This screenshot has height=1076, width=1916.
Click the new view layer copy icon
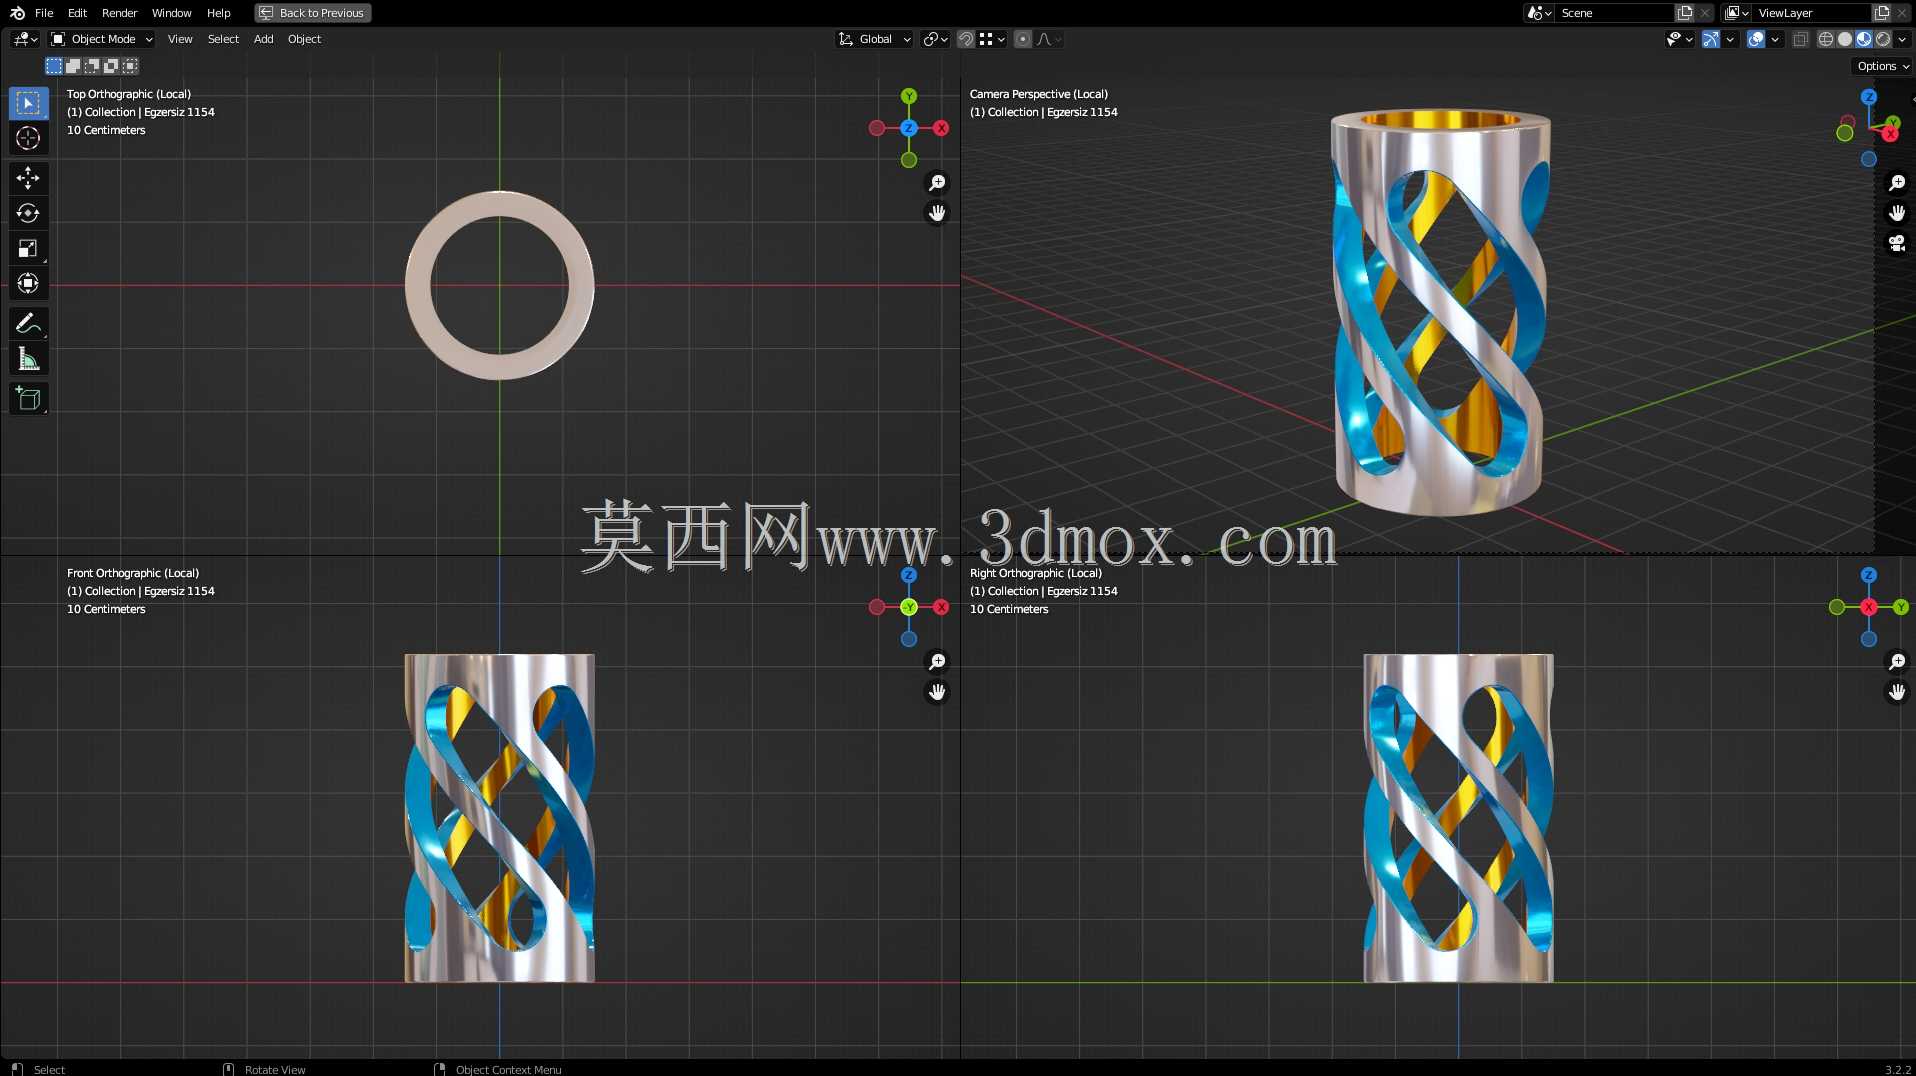[x=1882, y=13]
